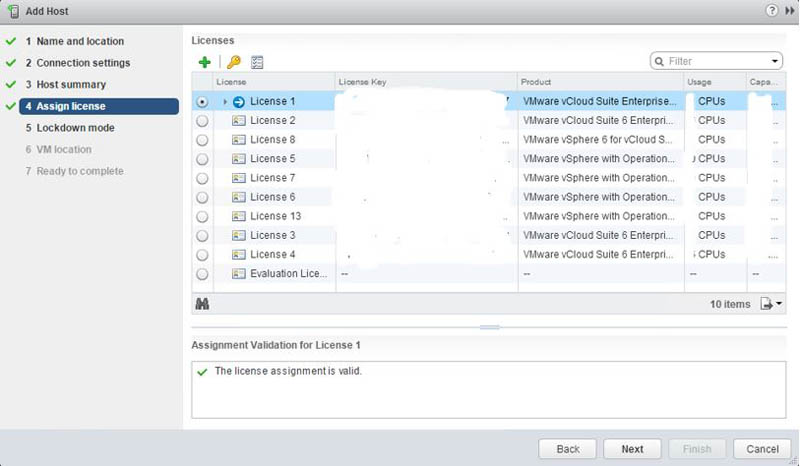Image resolution: width=800 pixels, height=466 pixels.
Task: Click step 6 VM location
Action: point(59,150)
